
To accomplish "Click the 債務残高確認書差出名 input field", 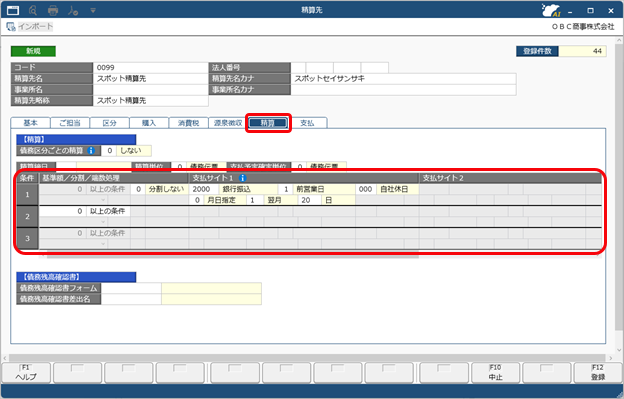I will (x=131, y=299).
